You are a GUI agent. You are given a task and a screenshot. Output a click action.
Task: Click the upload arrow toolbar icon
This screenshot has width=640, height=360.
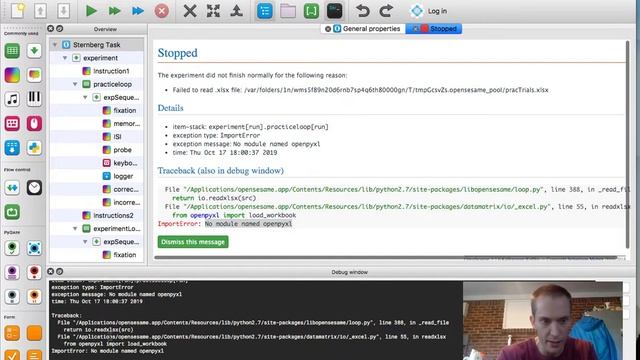[x=237, y=11]
